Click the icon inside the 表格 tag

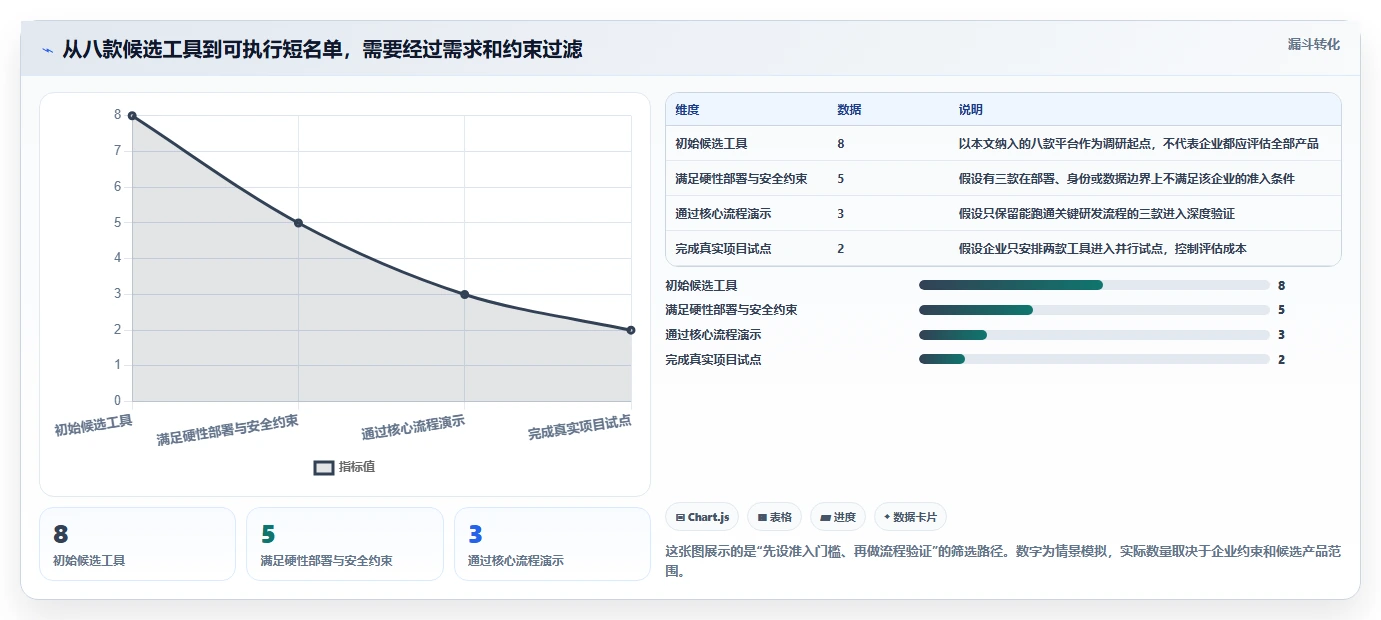[x=762, y=518]
